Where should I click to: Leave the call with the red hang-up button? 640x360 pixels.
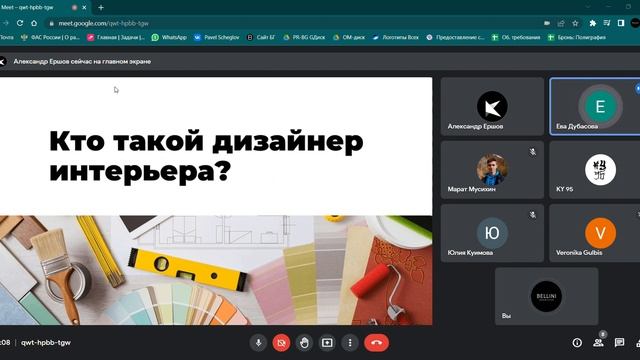[376, 342]
